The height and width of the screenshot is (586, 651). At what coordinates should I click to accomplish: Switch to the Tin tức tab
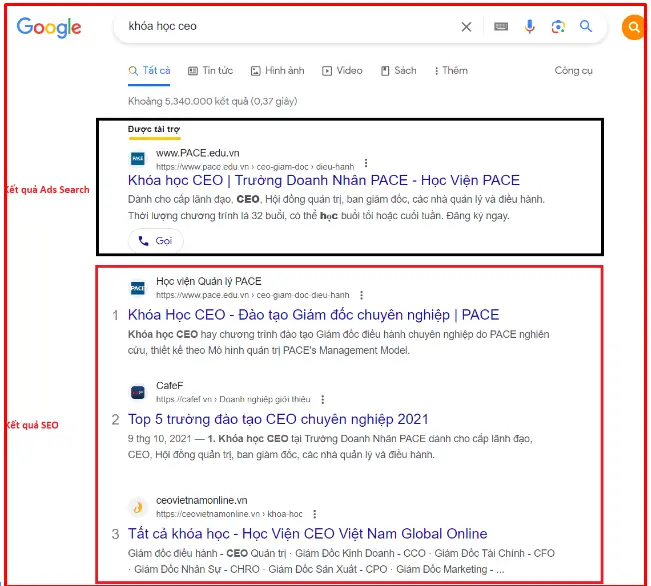click(210, 71)
